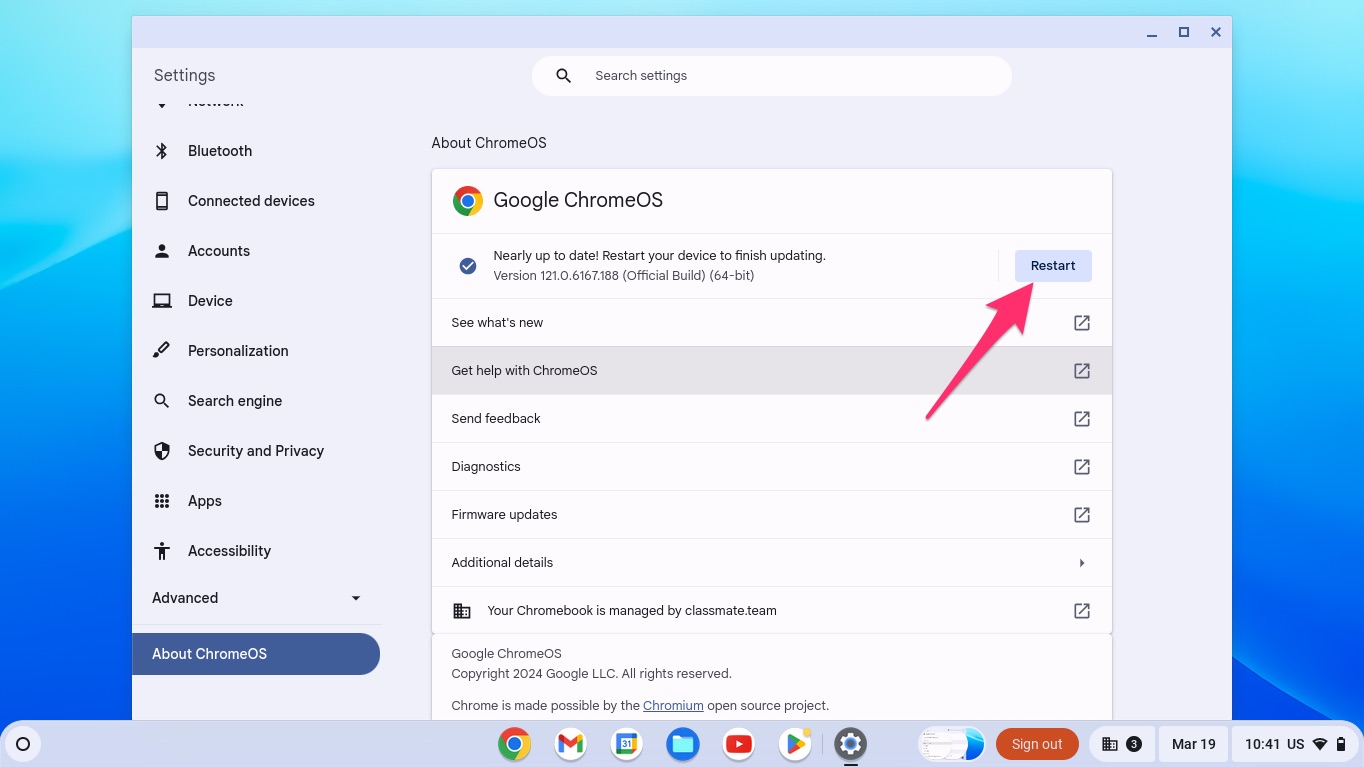Open the Files app from the shelf
This screenshot has width=1364, height=767.
(x=682, y=744)
